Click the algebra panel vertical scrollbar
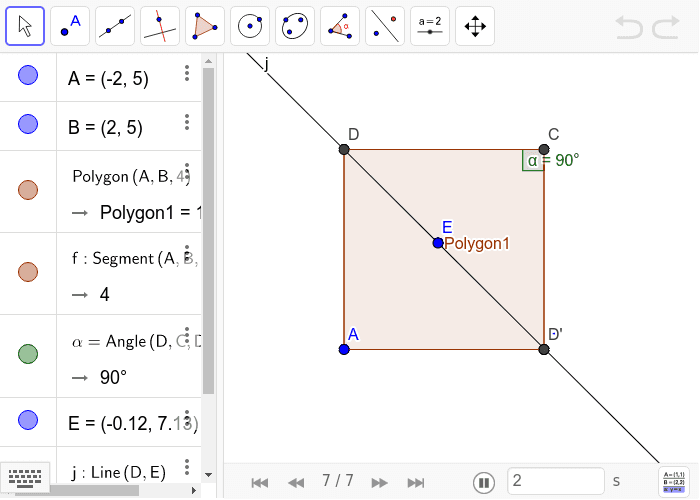700x500 pixels. pos(208,231)
